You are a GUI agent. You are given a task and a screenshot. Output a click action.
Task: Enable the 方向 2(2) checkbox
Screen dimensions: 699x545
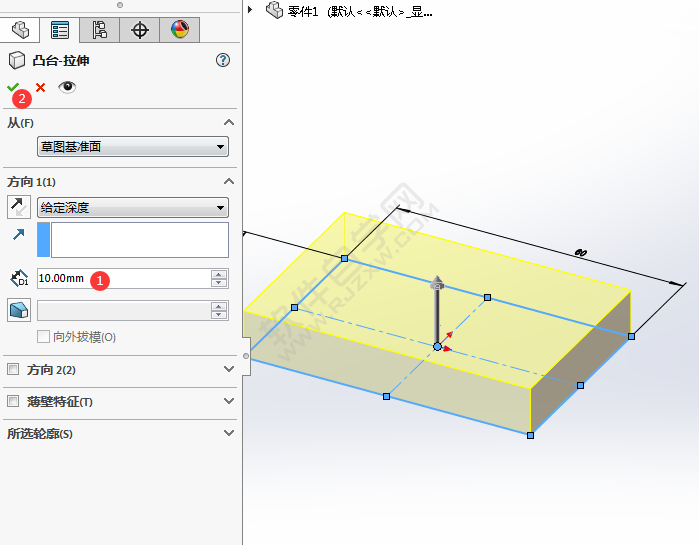pyautogui.click(x=13, y=369)
